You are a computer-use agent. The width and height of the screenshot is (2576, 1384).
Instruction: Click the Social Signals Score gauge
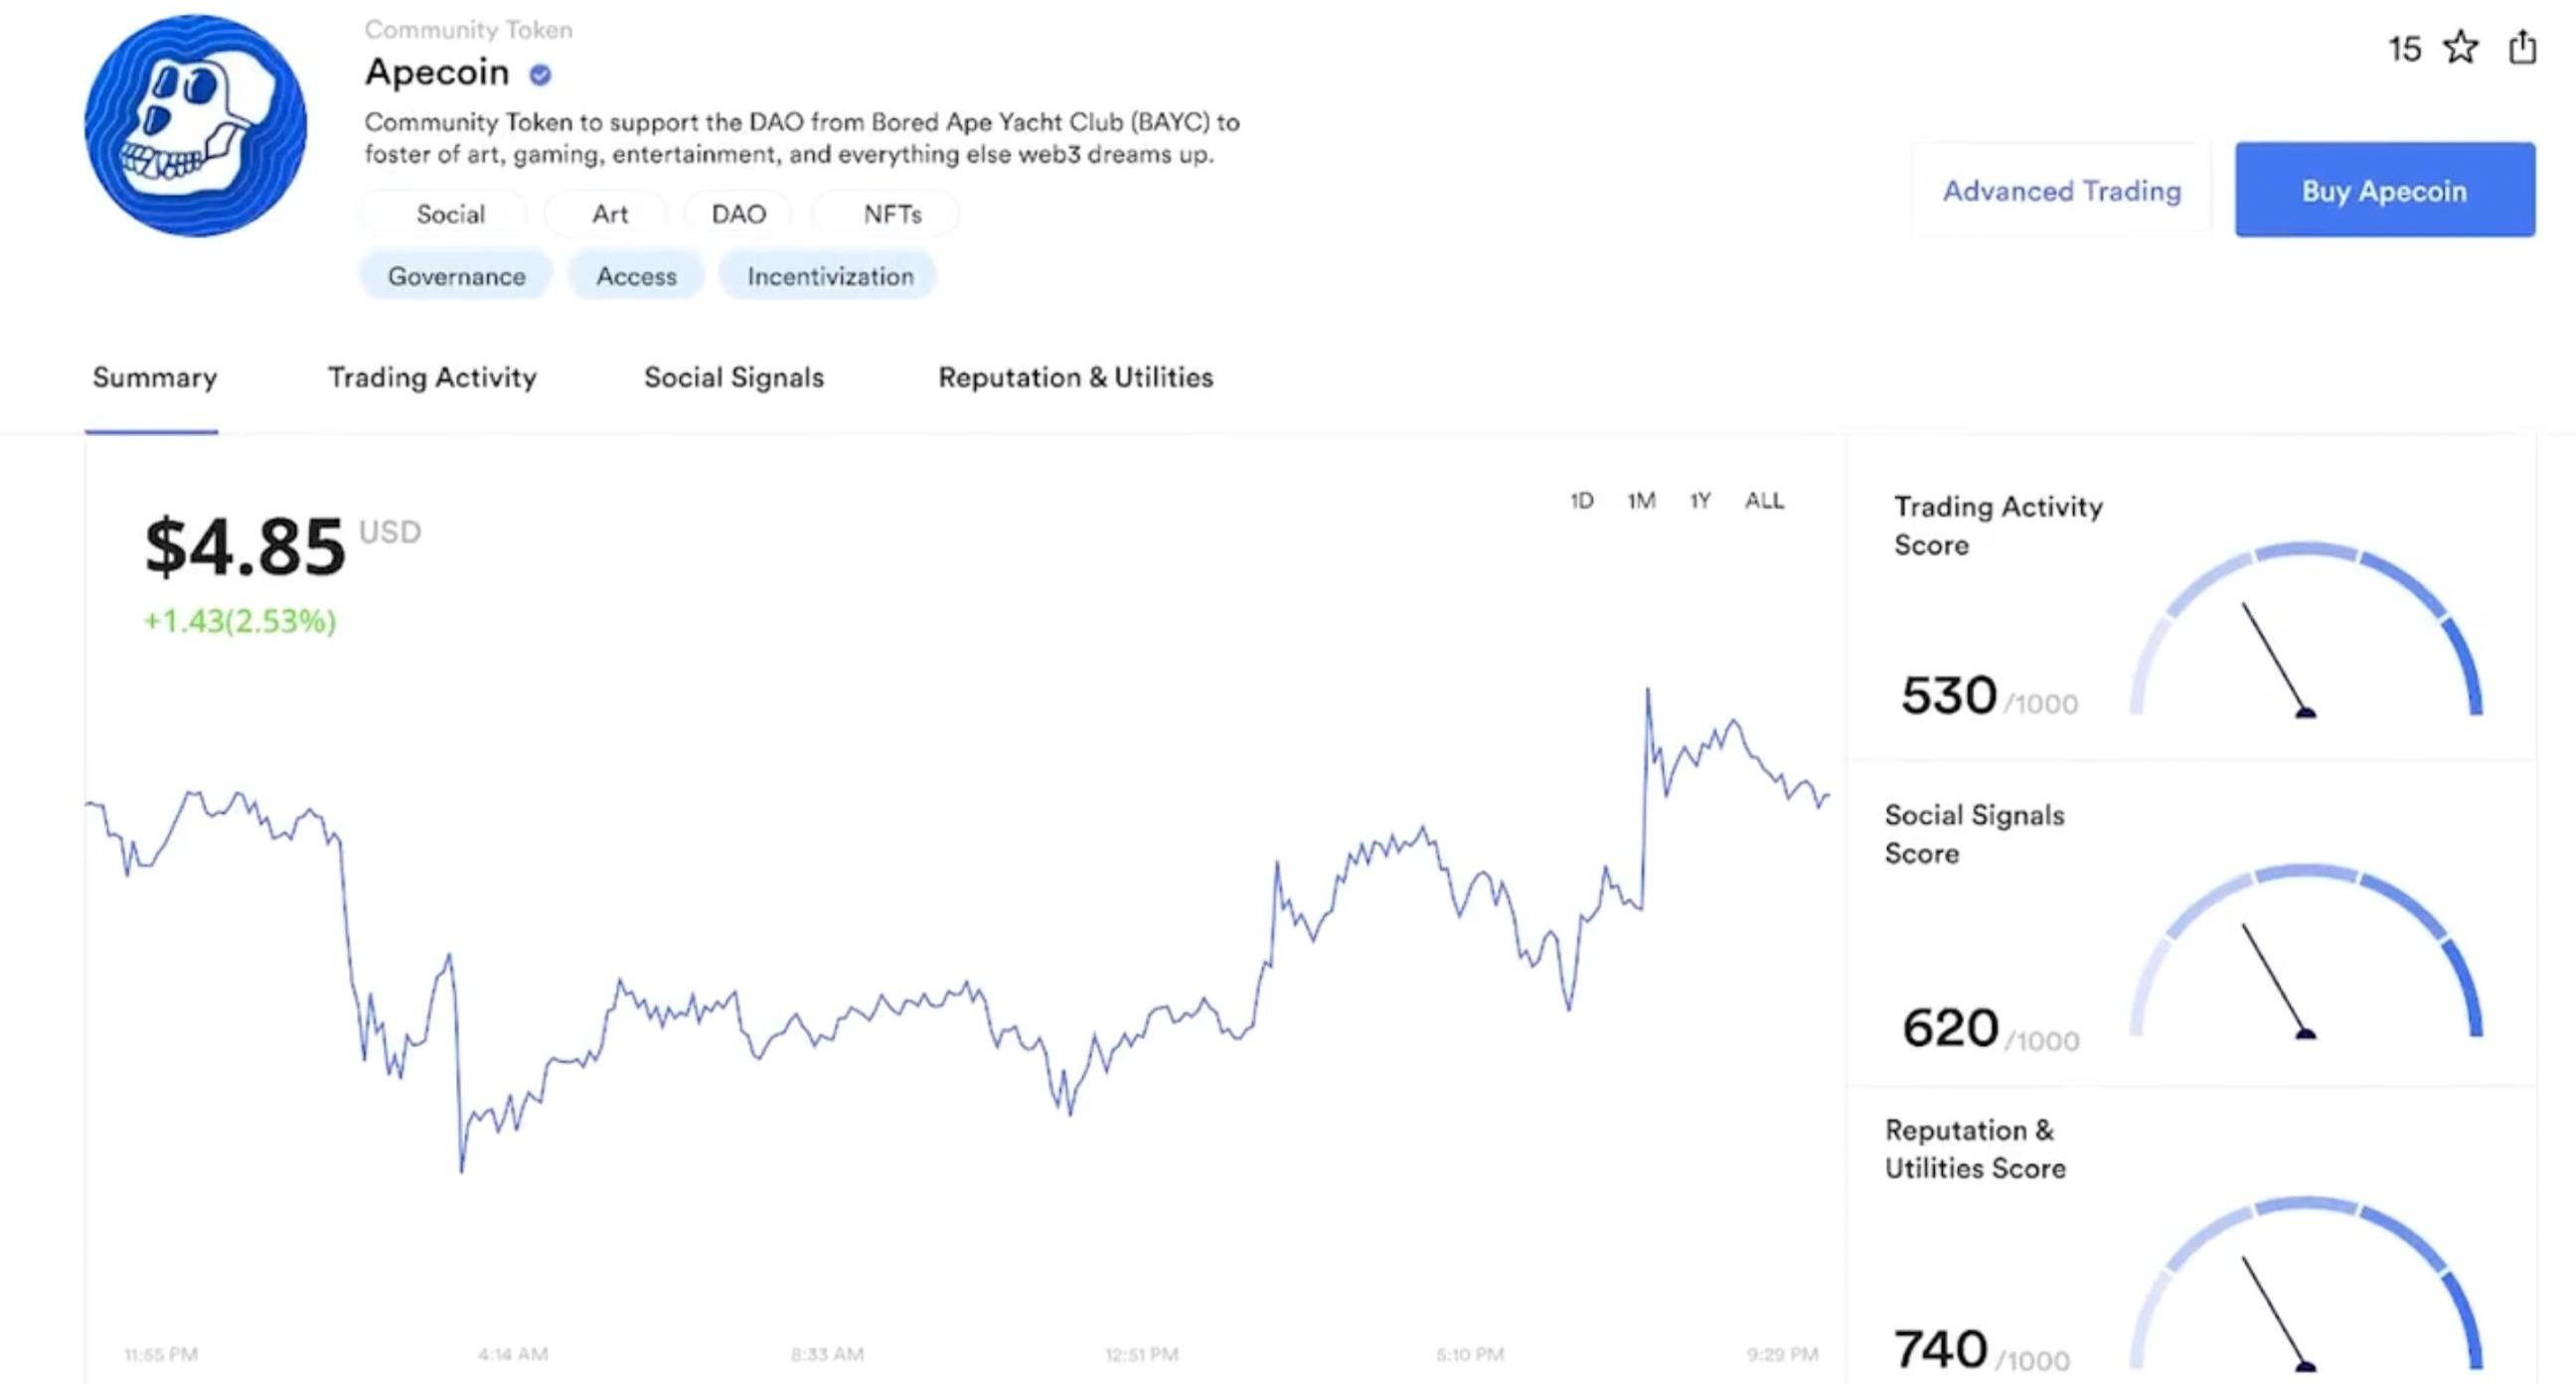(x=2306, y=952)
